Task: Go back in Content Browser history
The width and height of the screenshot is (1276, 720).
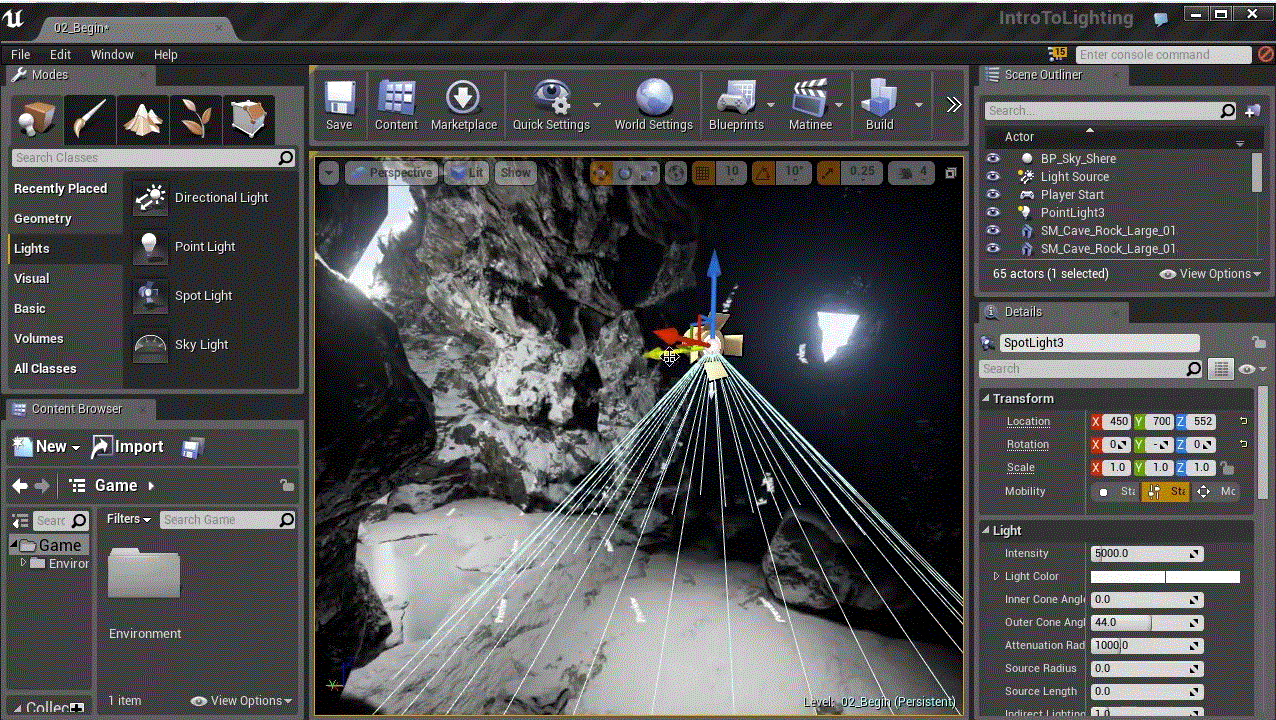Action: pos(20,486)
